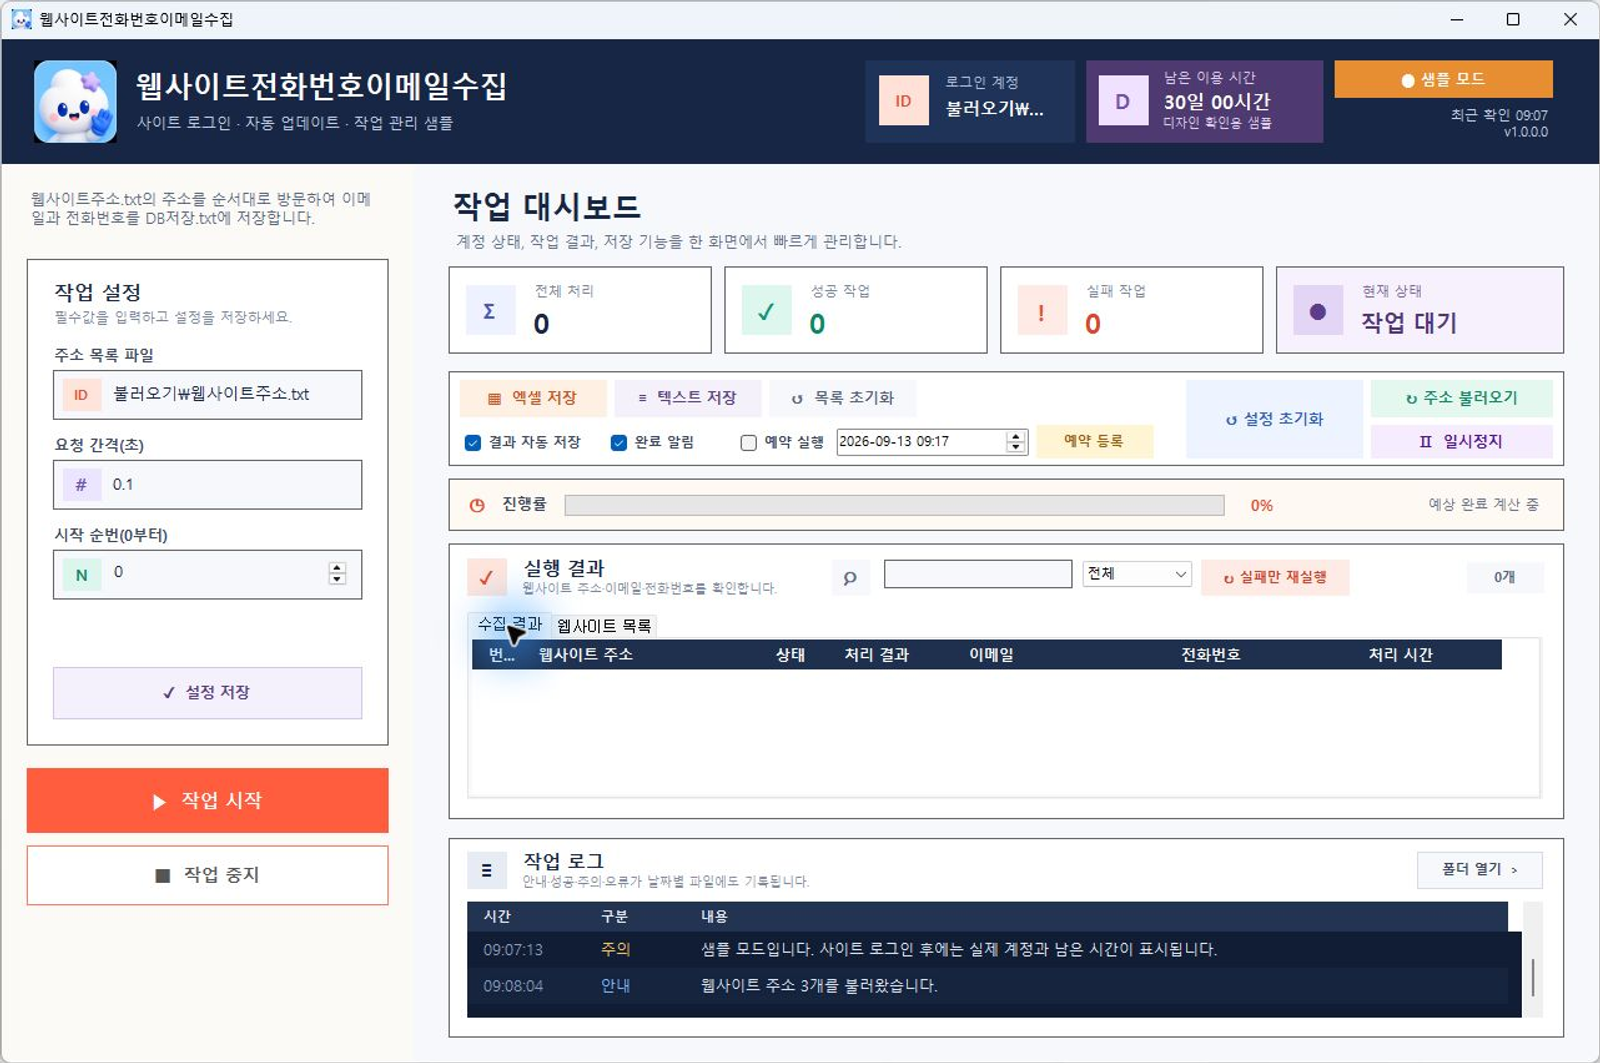The image size is (1600, 1063).
Task: Click the 주소 불러오기 button
Action: click(1461, 398)
